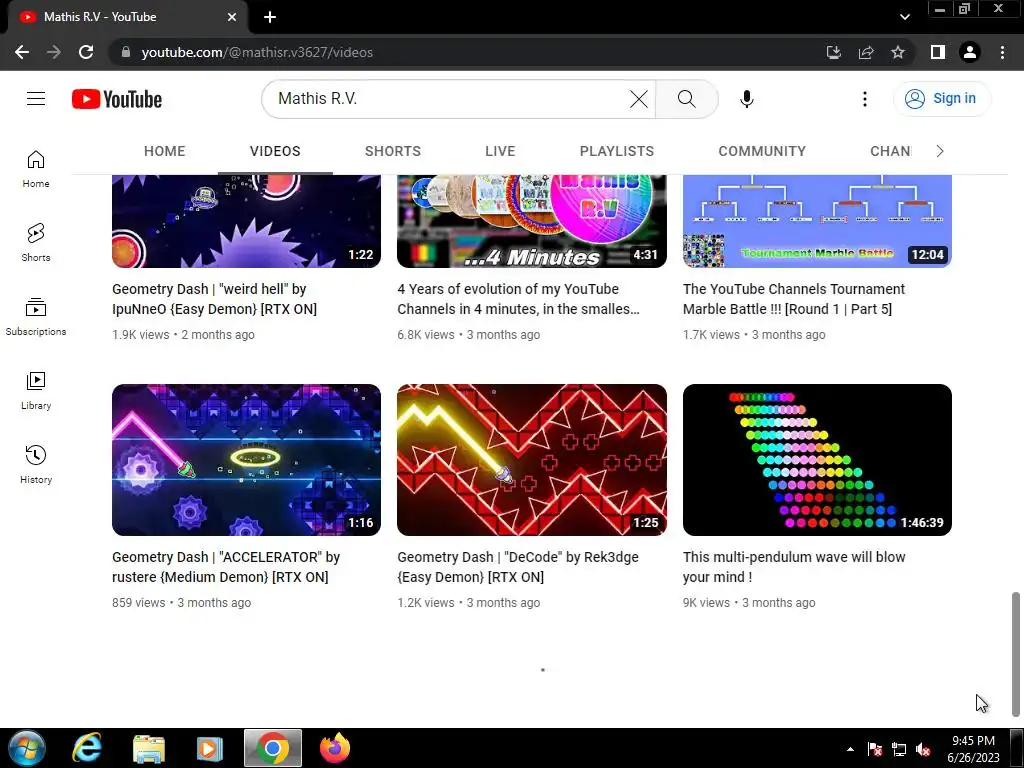Open Subscriptions in the sidebar
1024x768 pixels.
(x=36, y=317)
